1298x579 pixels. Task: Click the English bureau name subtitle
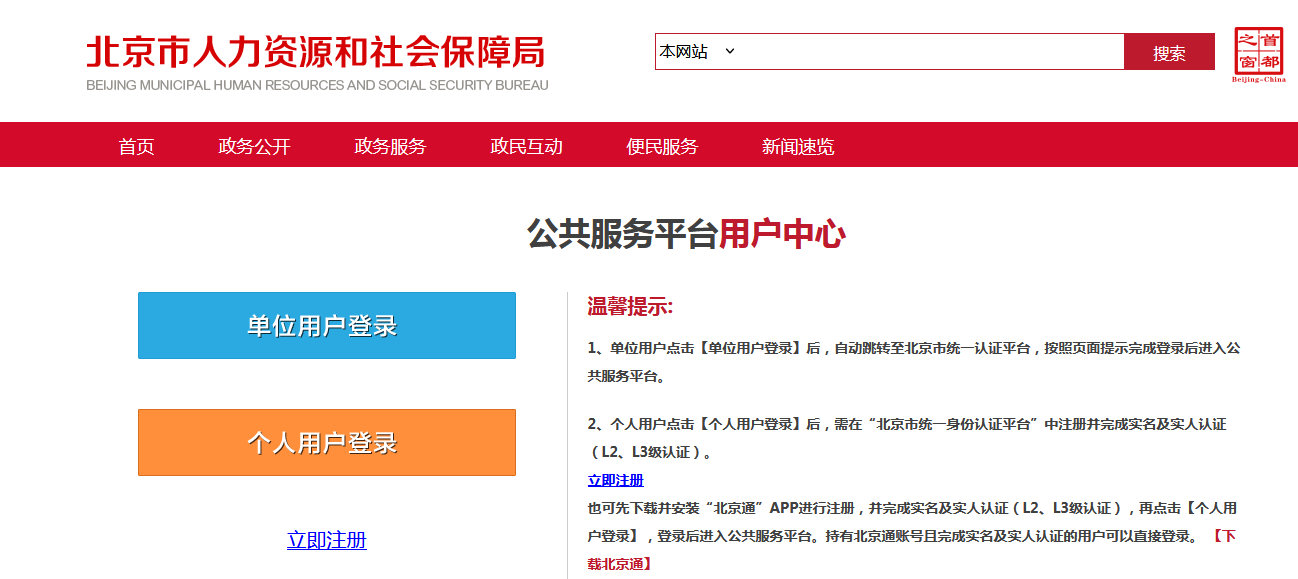click(314, 87)
